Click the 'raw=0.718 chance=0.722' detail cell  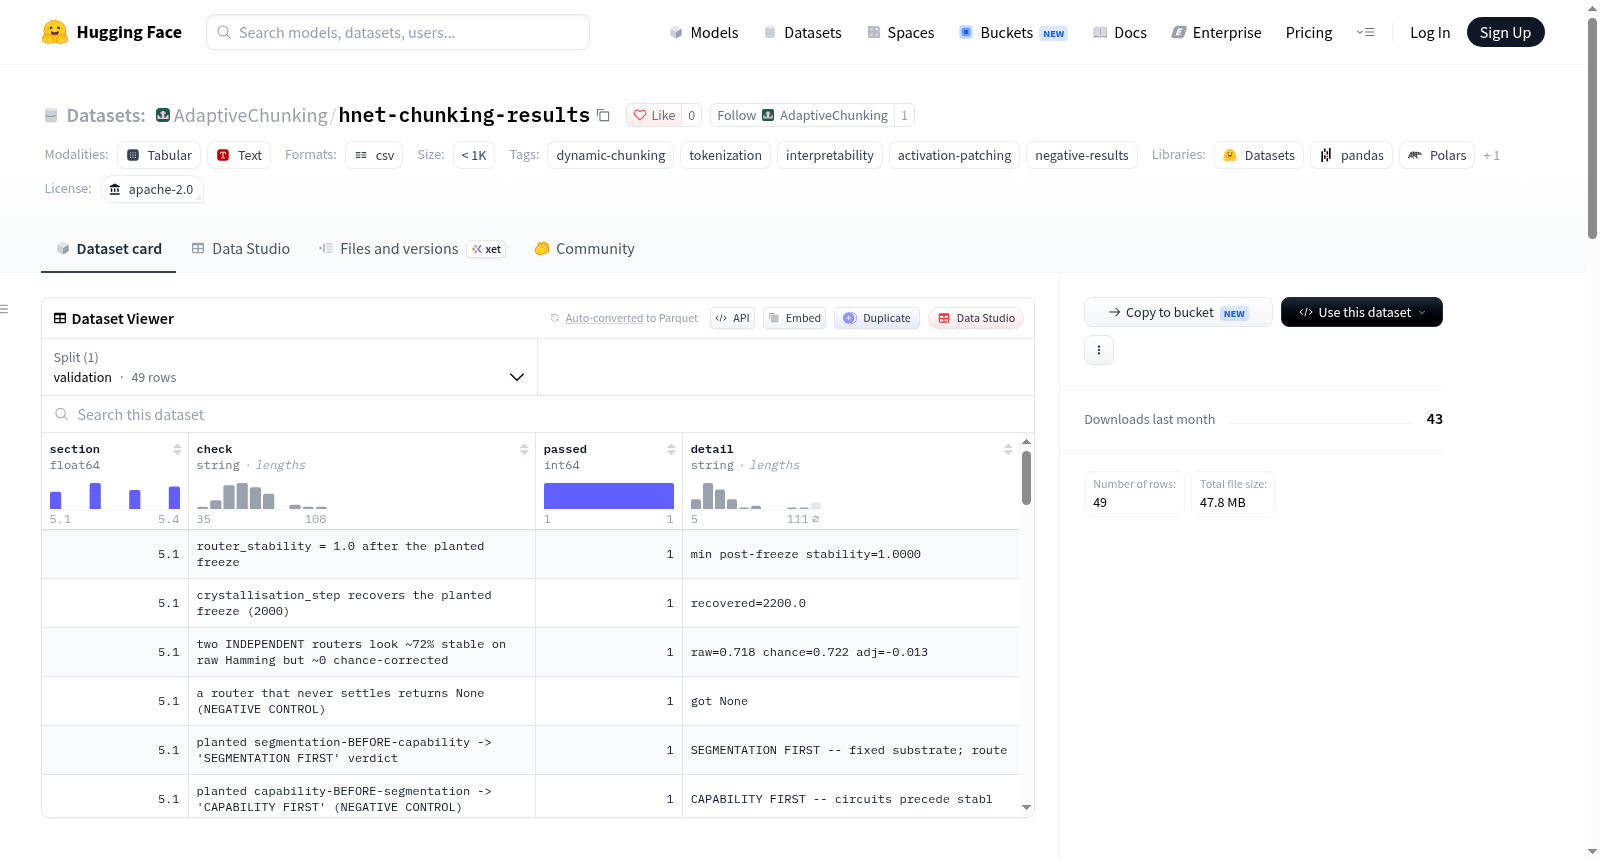click(x=851, y=652)
